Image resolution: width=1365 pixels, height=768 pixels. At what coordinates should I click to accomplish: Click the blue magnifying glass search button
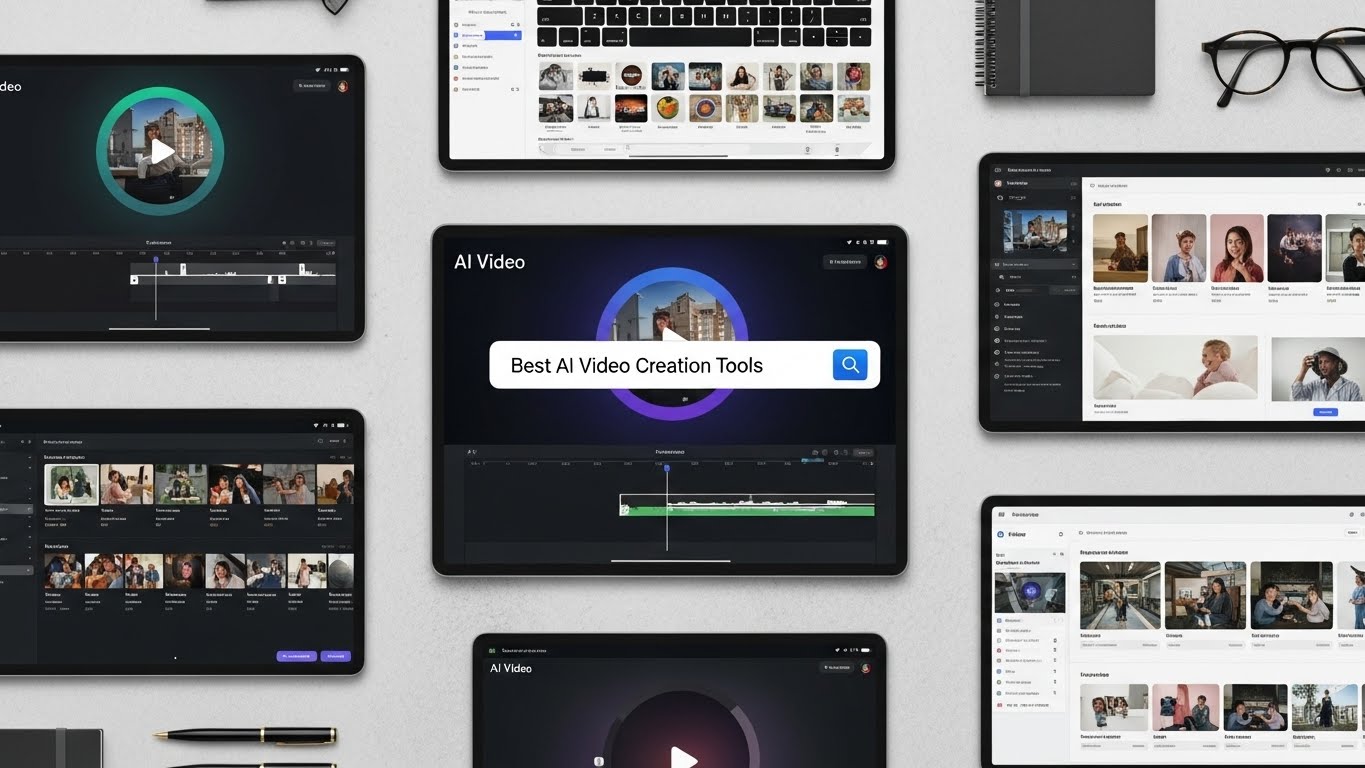[850, 365]
